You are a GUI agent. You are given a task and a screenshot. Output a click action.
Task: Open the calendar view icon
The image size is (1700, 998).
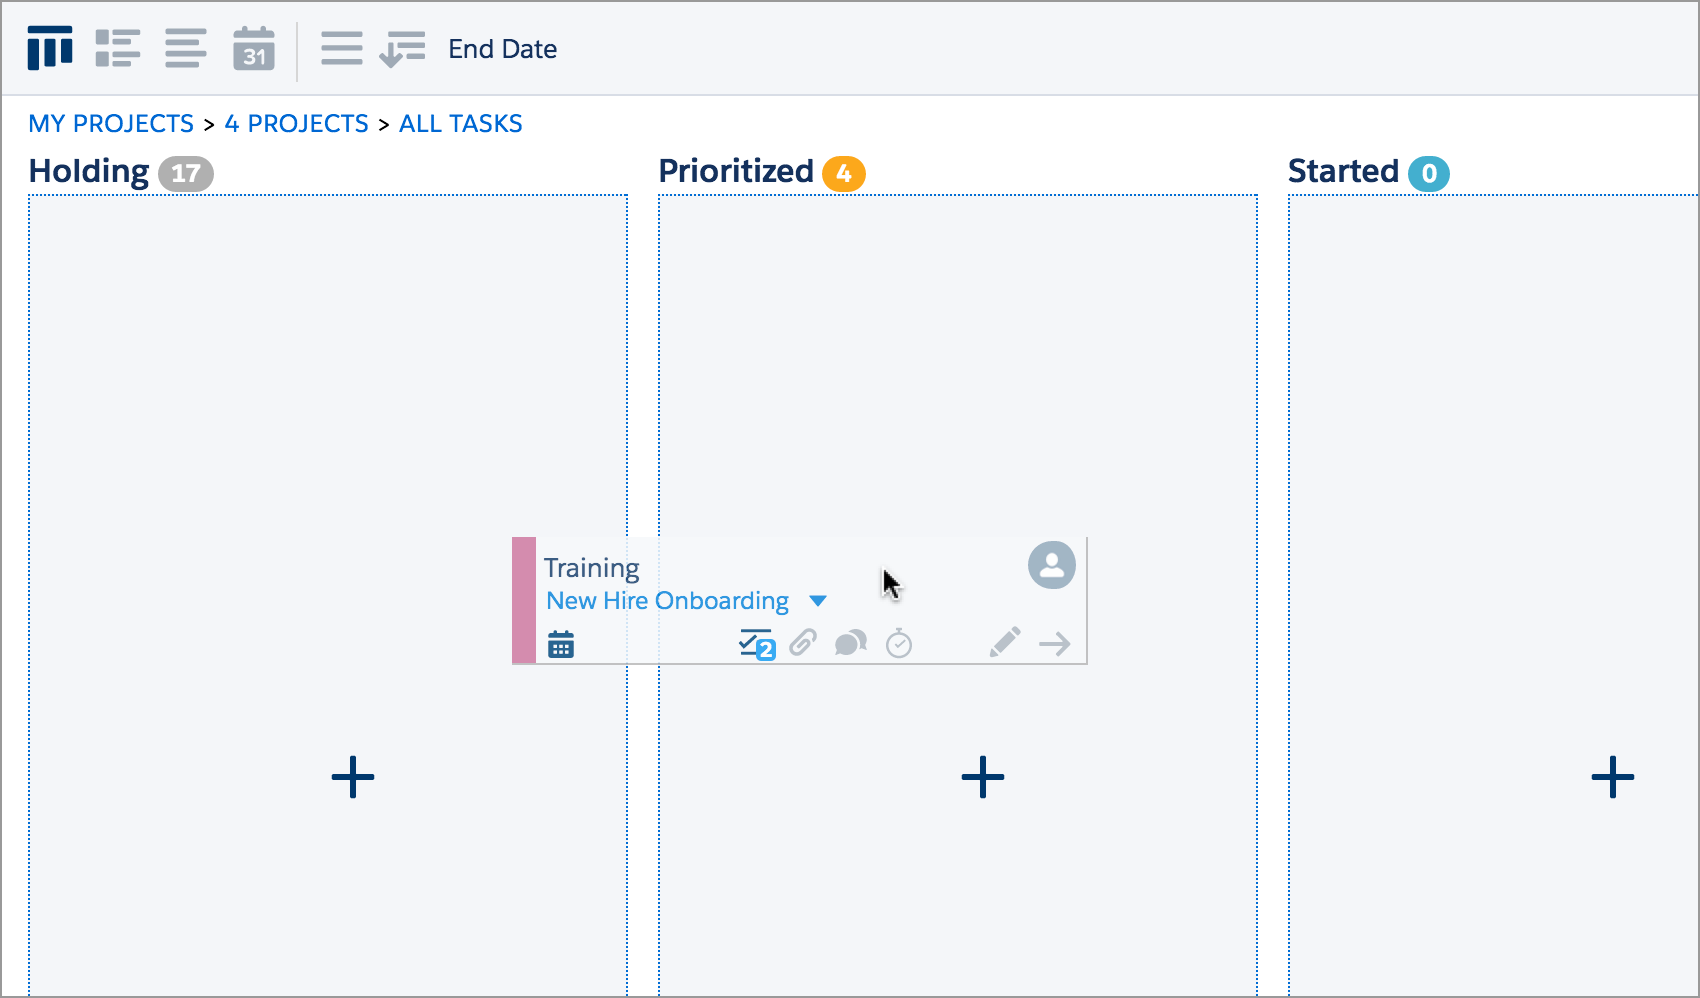click(254, 48)
